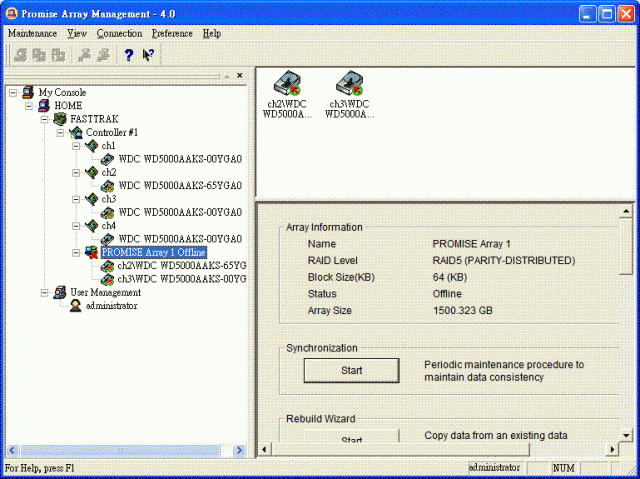
Task: Click the offline array icon with red X
Action: point(91,253)
